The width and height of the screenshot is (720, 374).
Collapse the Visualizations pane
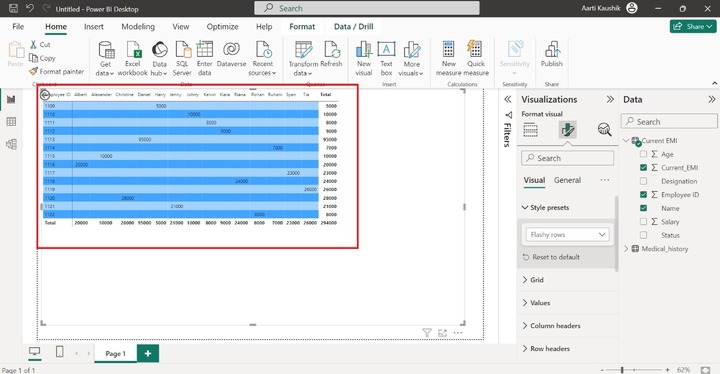(610, 99)
